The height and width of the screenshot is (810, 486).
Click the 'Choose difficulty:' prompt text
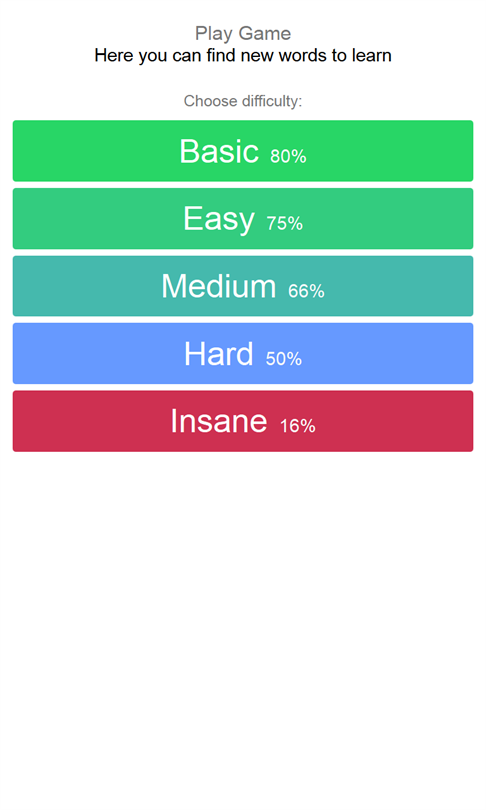243,101
